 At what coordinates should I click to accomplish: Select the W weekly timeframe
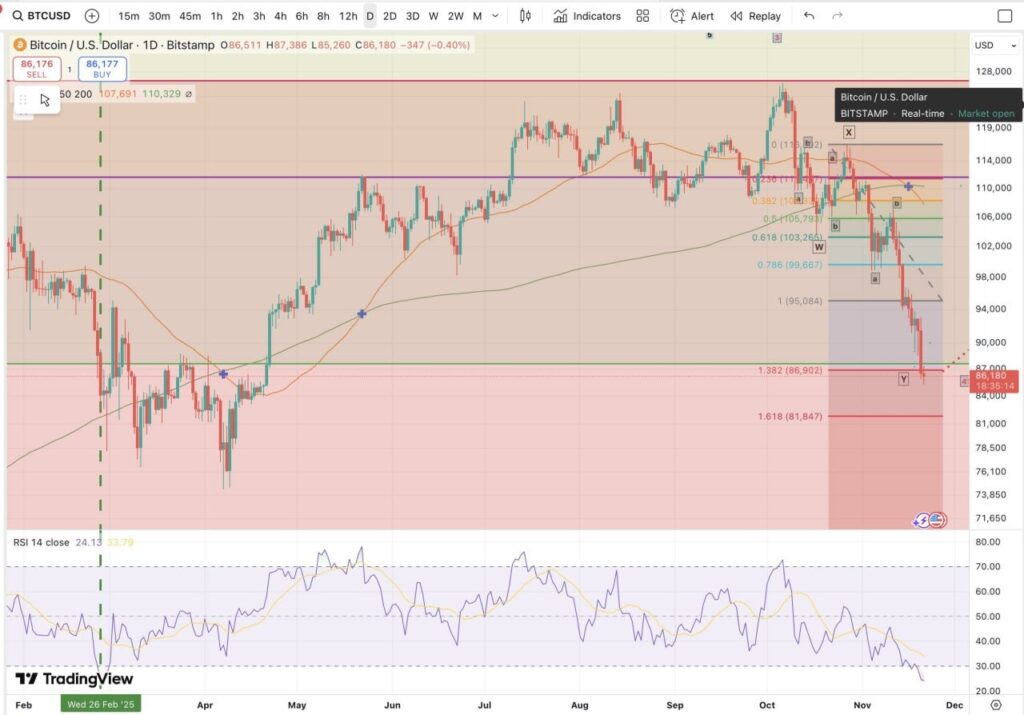click(x=433, y=16)
